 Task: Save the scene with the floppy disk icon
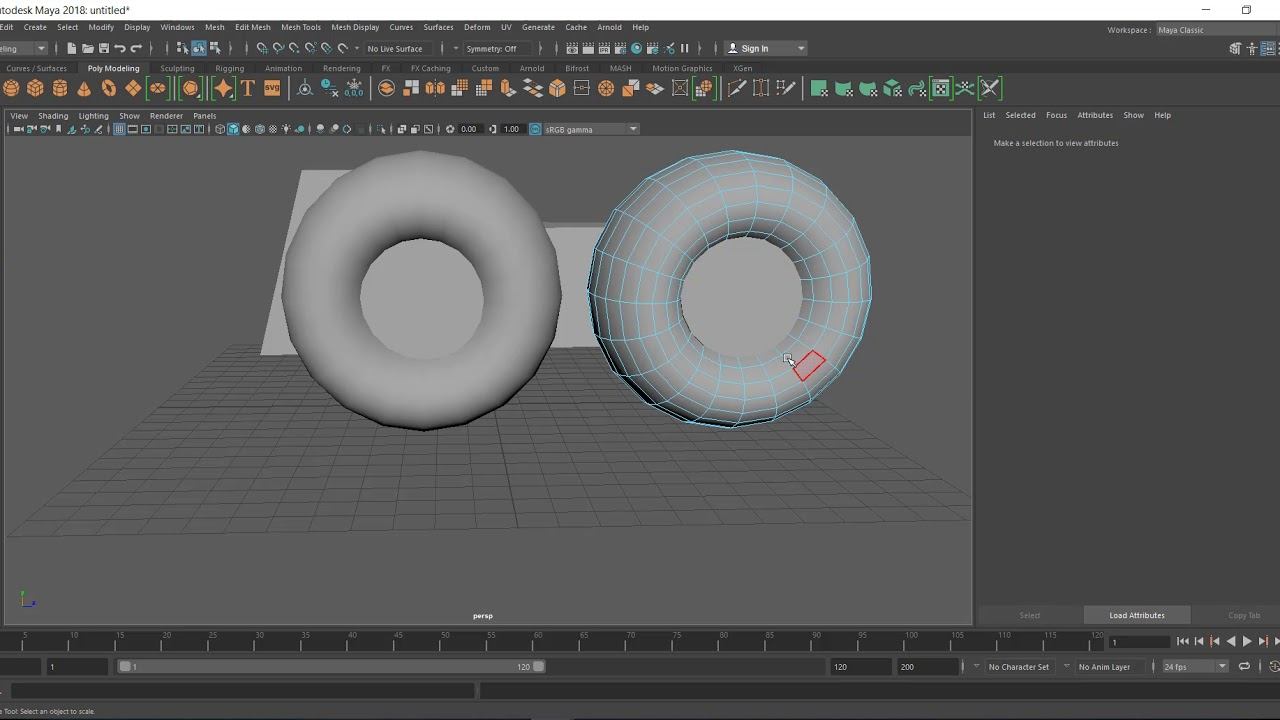coord(103,48)
